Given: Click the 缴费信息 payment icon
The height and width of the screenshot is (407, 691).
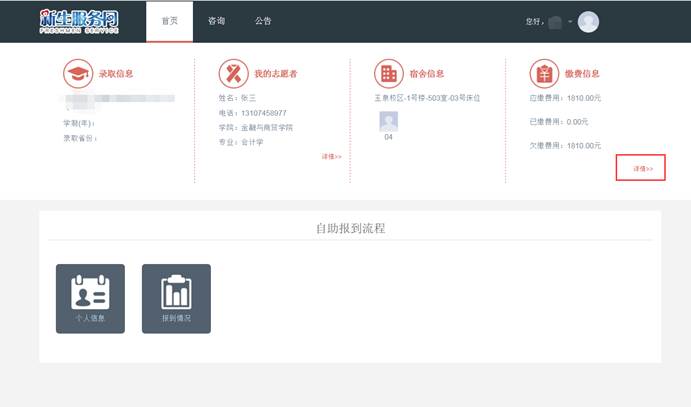Looking at the screenshot, I should (544, 74).
